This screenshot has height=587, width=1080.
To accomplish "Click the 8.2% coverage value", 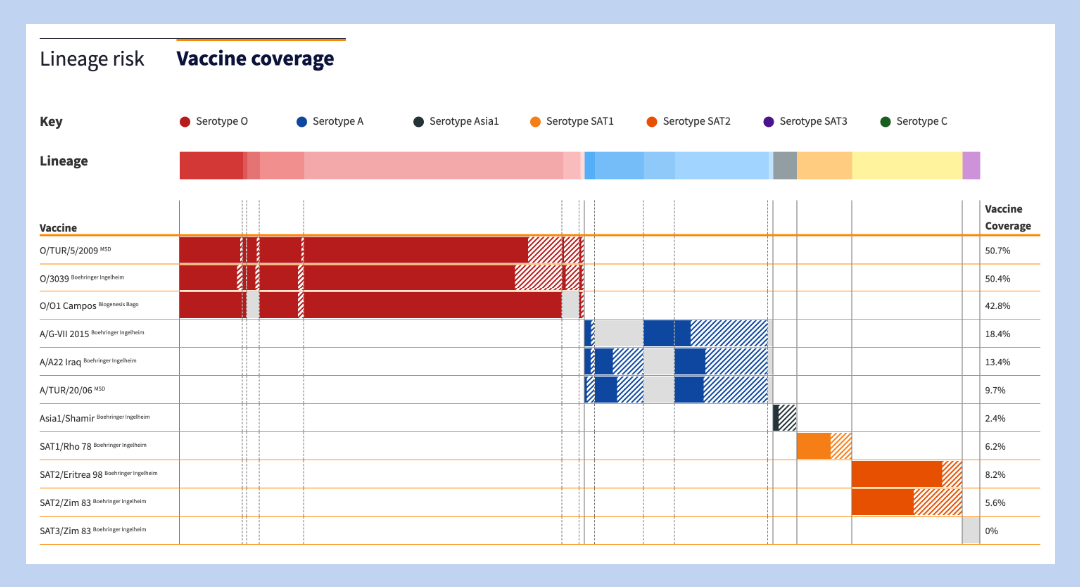I will coord(995,475).
